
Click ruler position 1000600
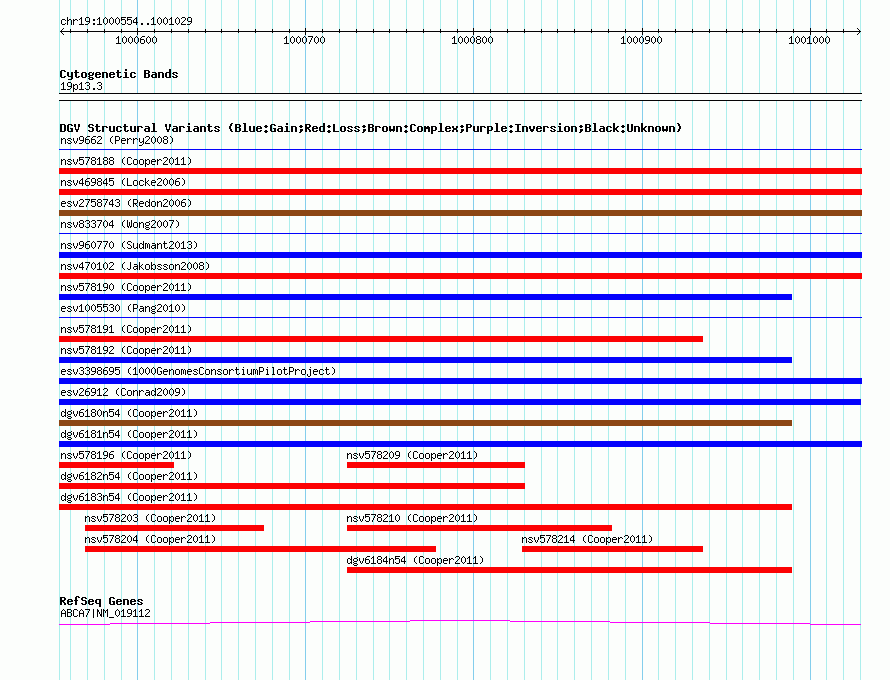(136, 40)
